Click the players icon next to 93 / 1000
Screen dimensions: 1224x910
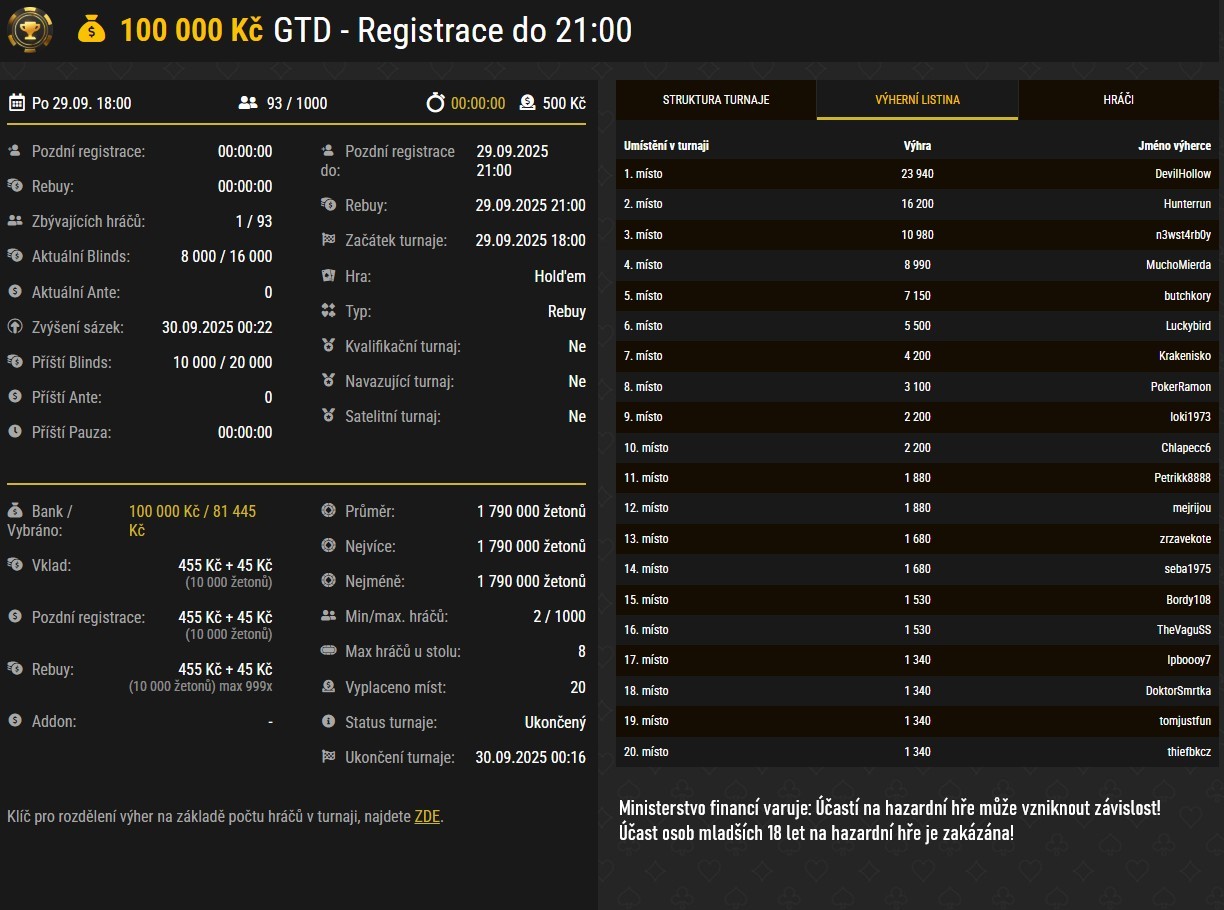tap(248, 103)
